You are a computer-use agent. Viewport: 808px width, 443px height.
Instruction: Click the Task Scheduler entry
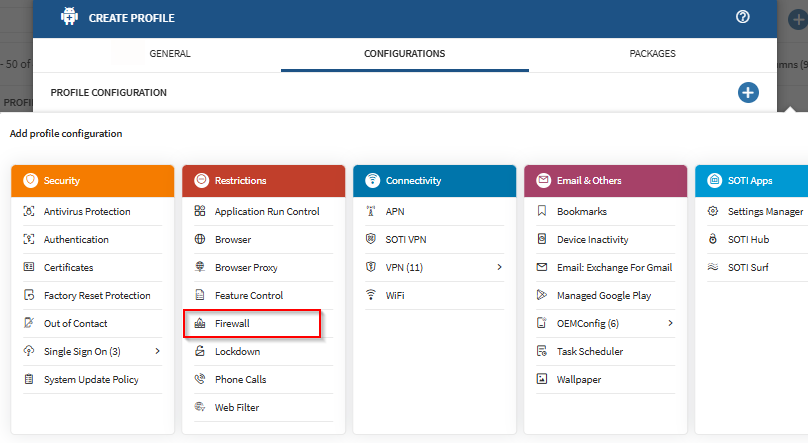click(589, 352)
